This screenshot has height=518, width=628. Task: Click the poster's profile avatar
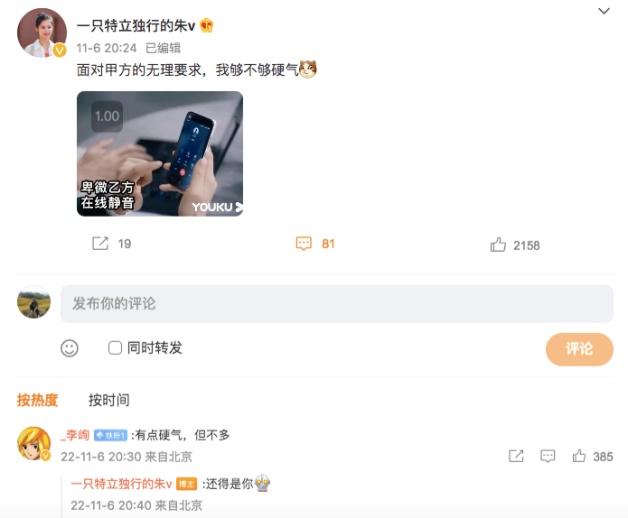coord(42,33)
